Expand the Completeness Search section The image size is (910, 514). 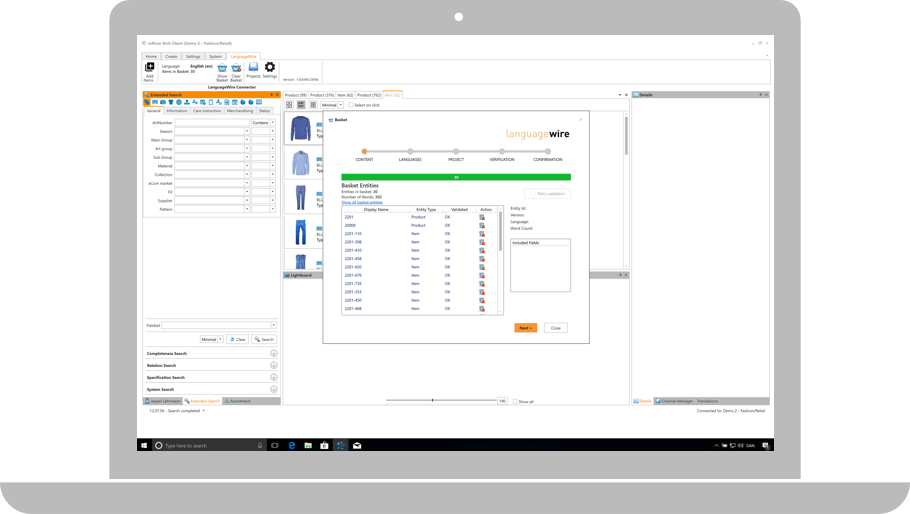coord(274,353)
